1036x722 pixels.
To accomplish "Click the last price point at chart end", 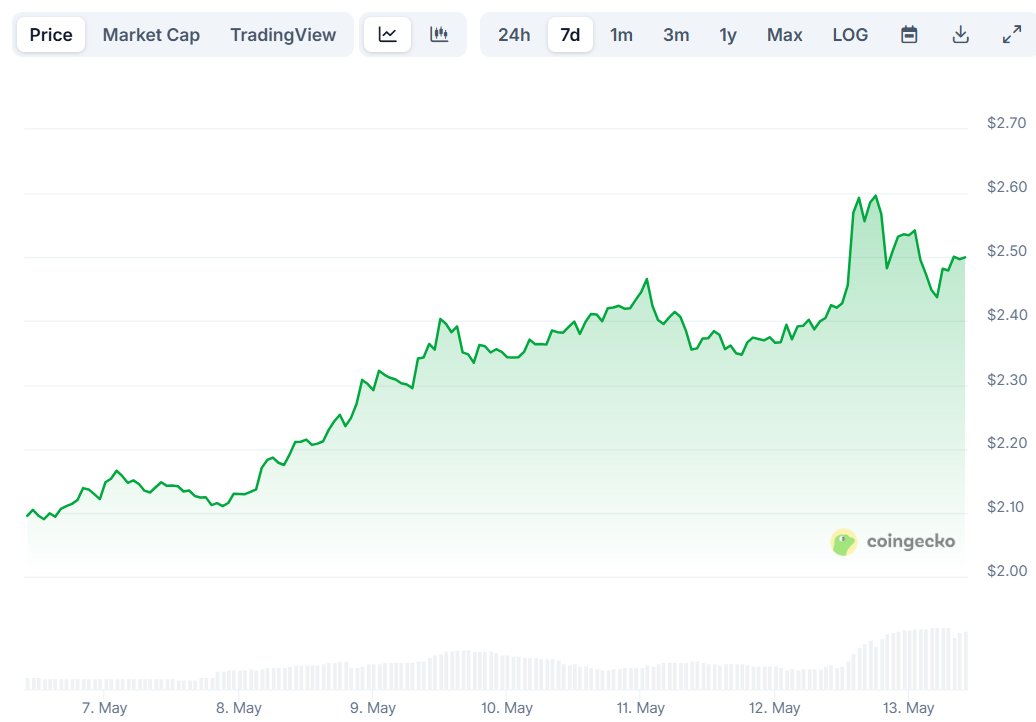I will point(965,257).
